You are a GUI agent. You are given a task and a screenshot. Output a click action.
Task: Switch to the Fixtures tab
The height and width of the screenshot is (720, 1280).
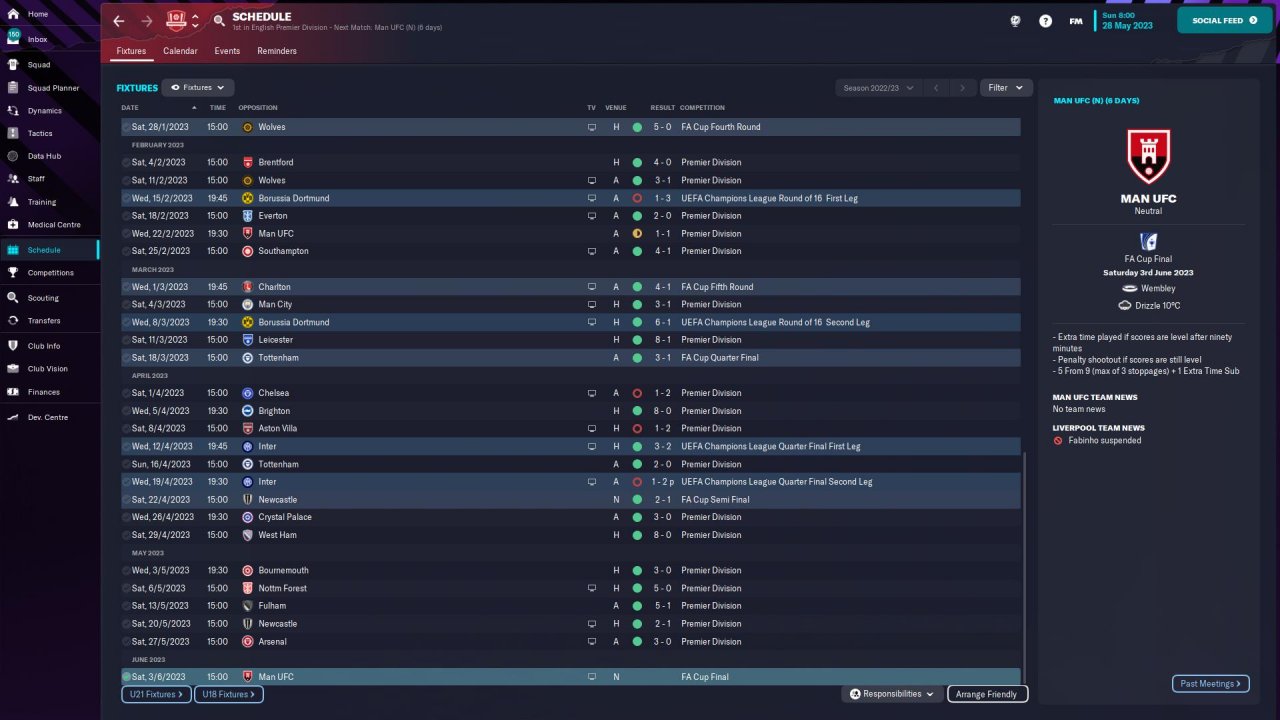131,51
